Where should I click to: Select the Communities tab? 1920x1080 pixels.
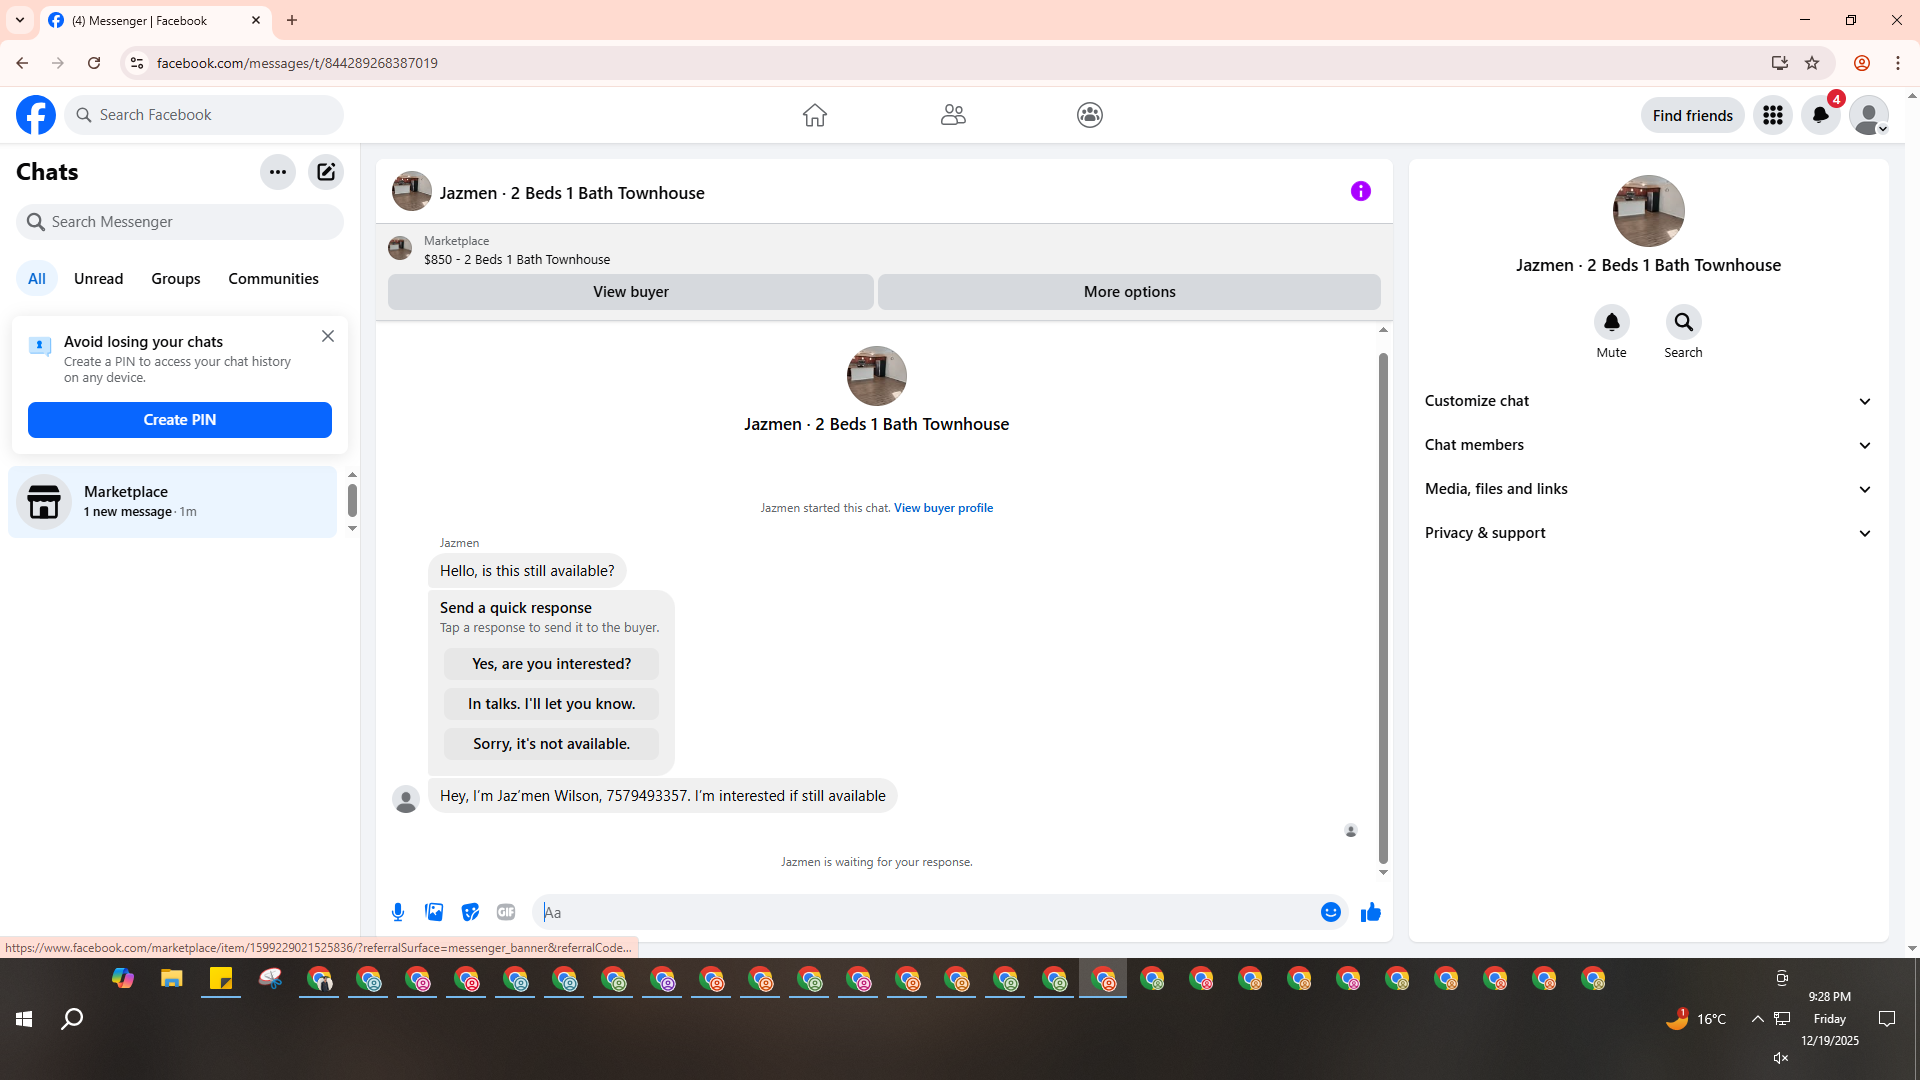click(x=273, y=279)
